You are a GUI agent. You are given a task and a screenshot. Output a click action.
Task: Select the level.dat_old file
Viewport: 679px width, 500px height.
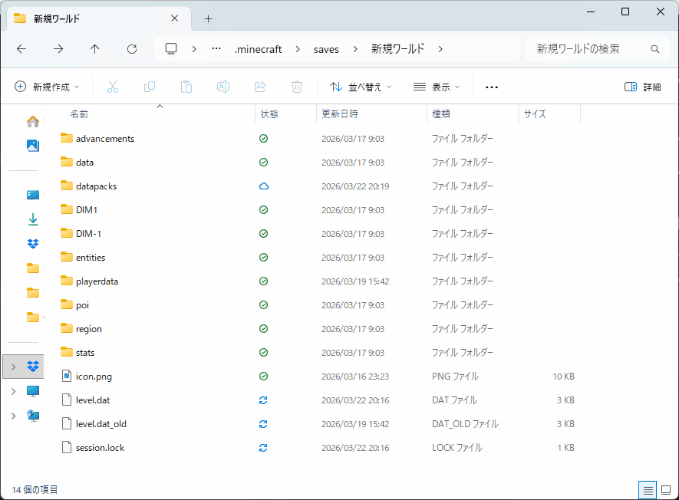(x=101, y=424)
